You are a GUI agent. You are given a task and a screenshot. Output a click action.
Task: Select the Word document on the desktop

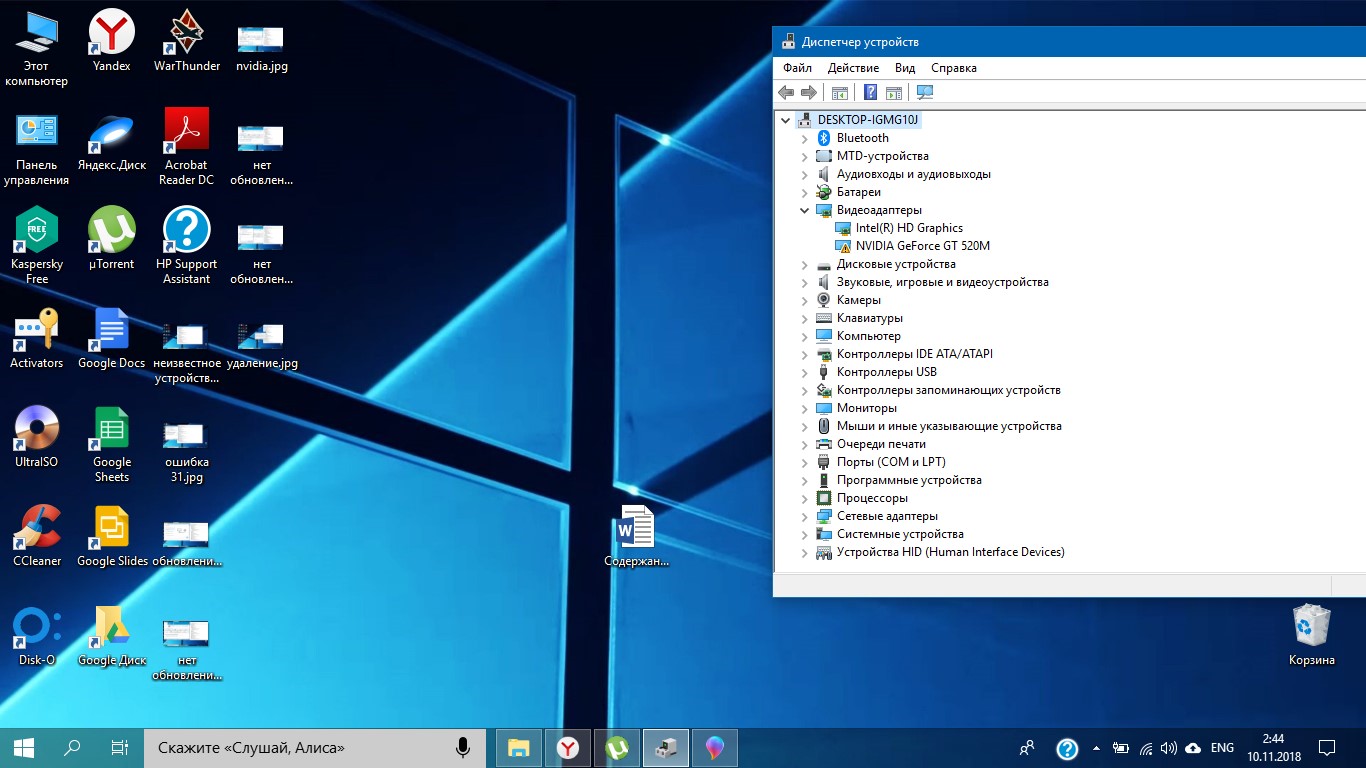tap(636, 536)
